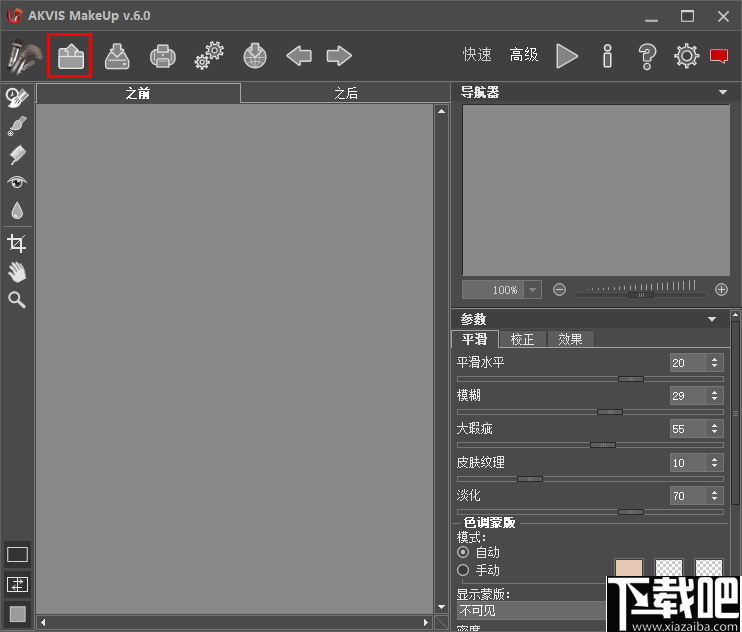Click the globe publish icon
This screenshot has height=632, width=742.
(x=255, y=56)
